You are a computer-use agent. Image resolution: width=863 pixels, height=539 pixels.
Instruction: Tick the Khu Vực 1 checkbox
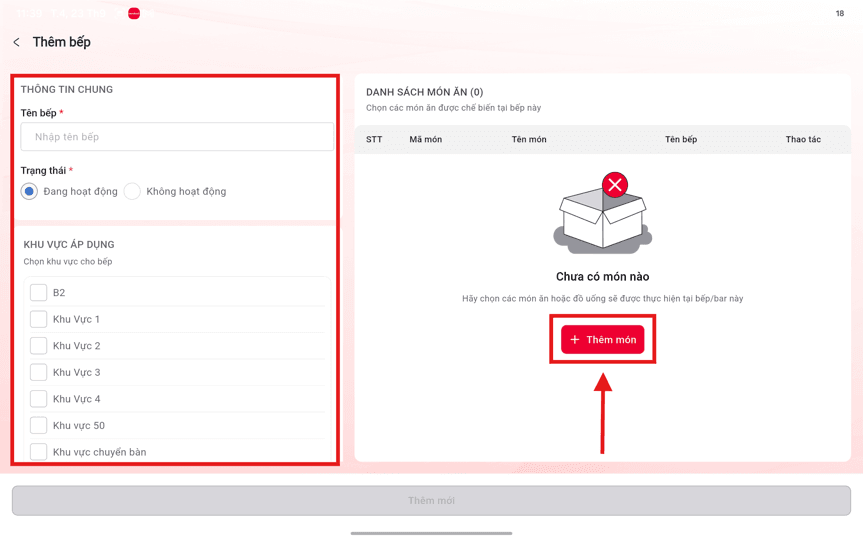point(39,319)
